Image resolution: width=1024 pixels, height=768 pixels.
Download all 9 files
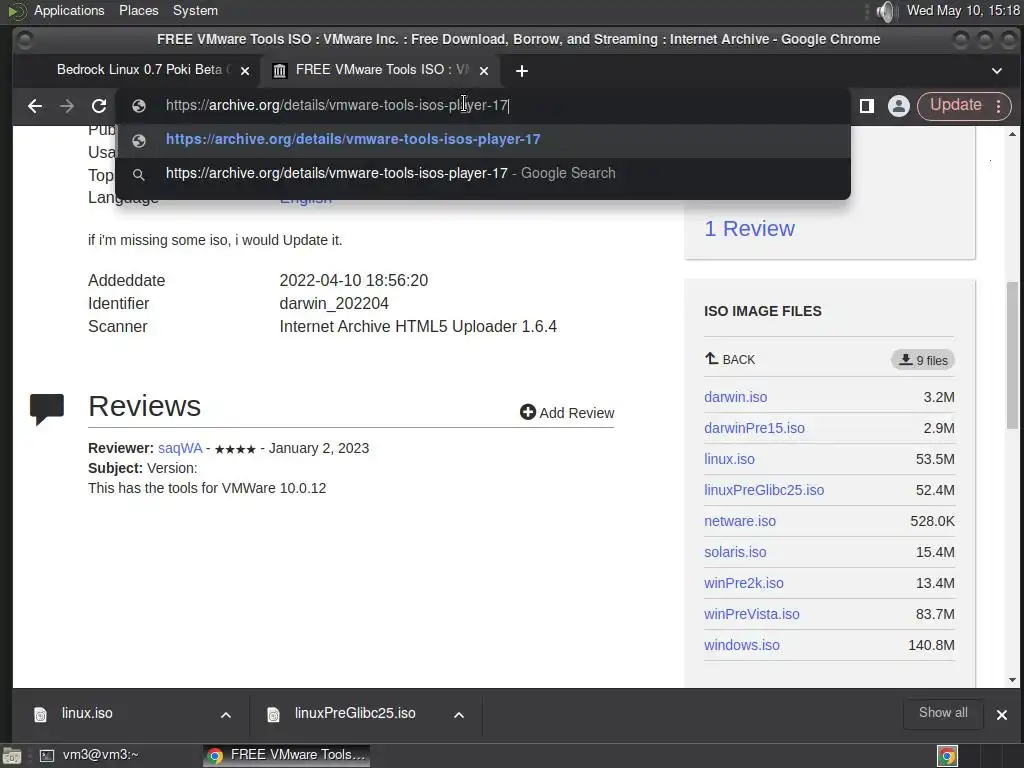point(923,360)
